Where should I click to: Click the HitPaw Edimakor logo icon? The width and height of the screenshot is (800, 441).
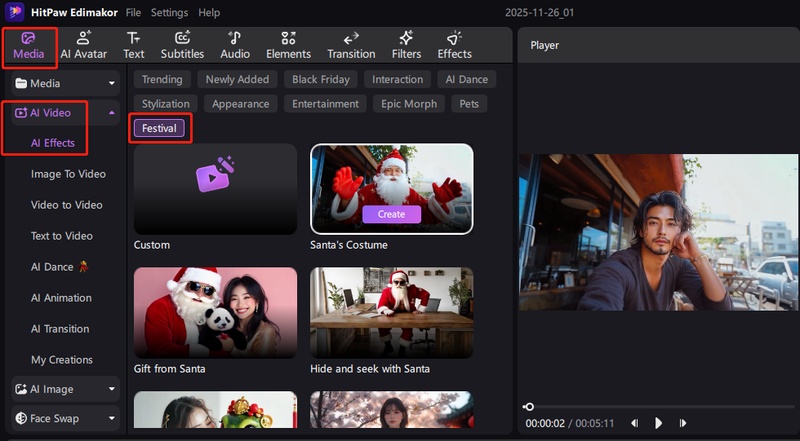point(14,12)
